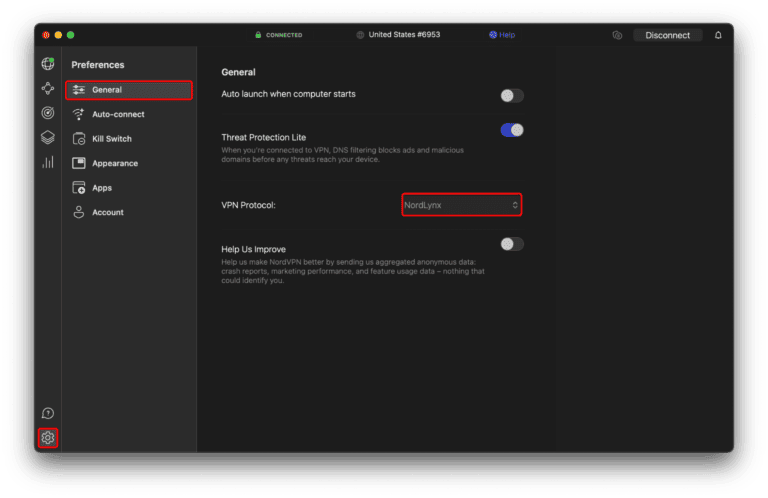Switch to Auto-connect preferences

click(118, 114)
